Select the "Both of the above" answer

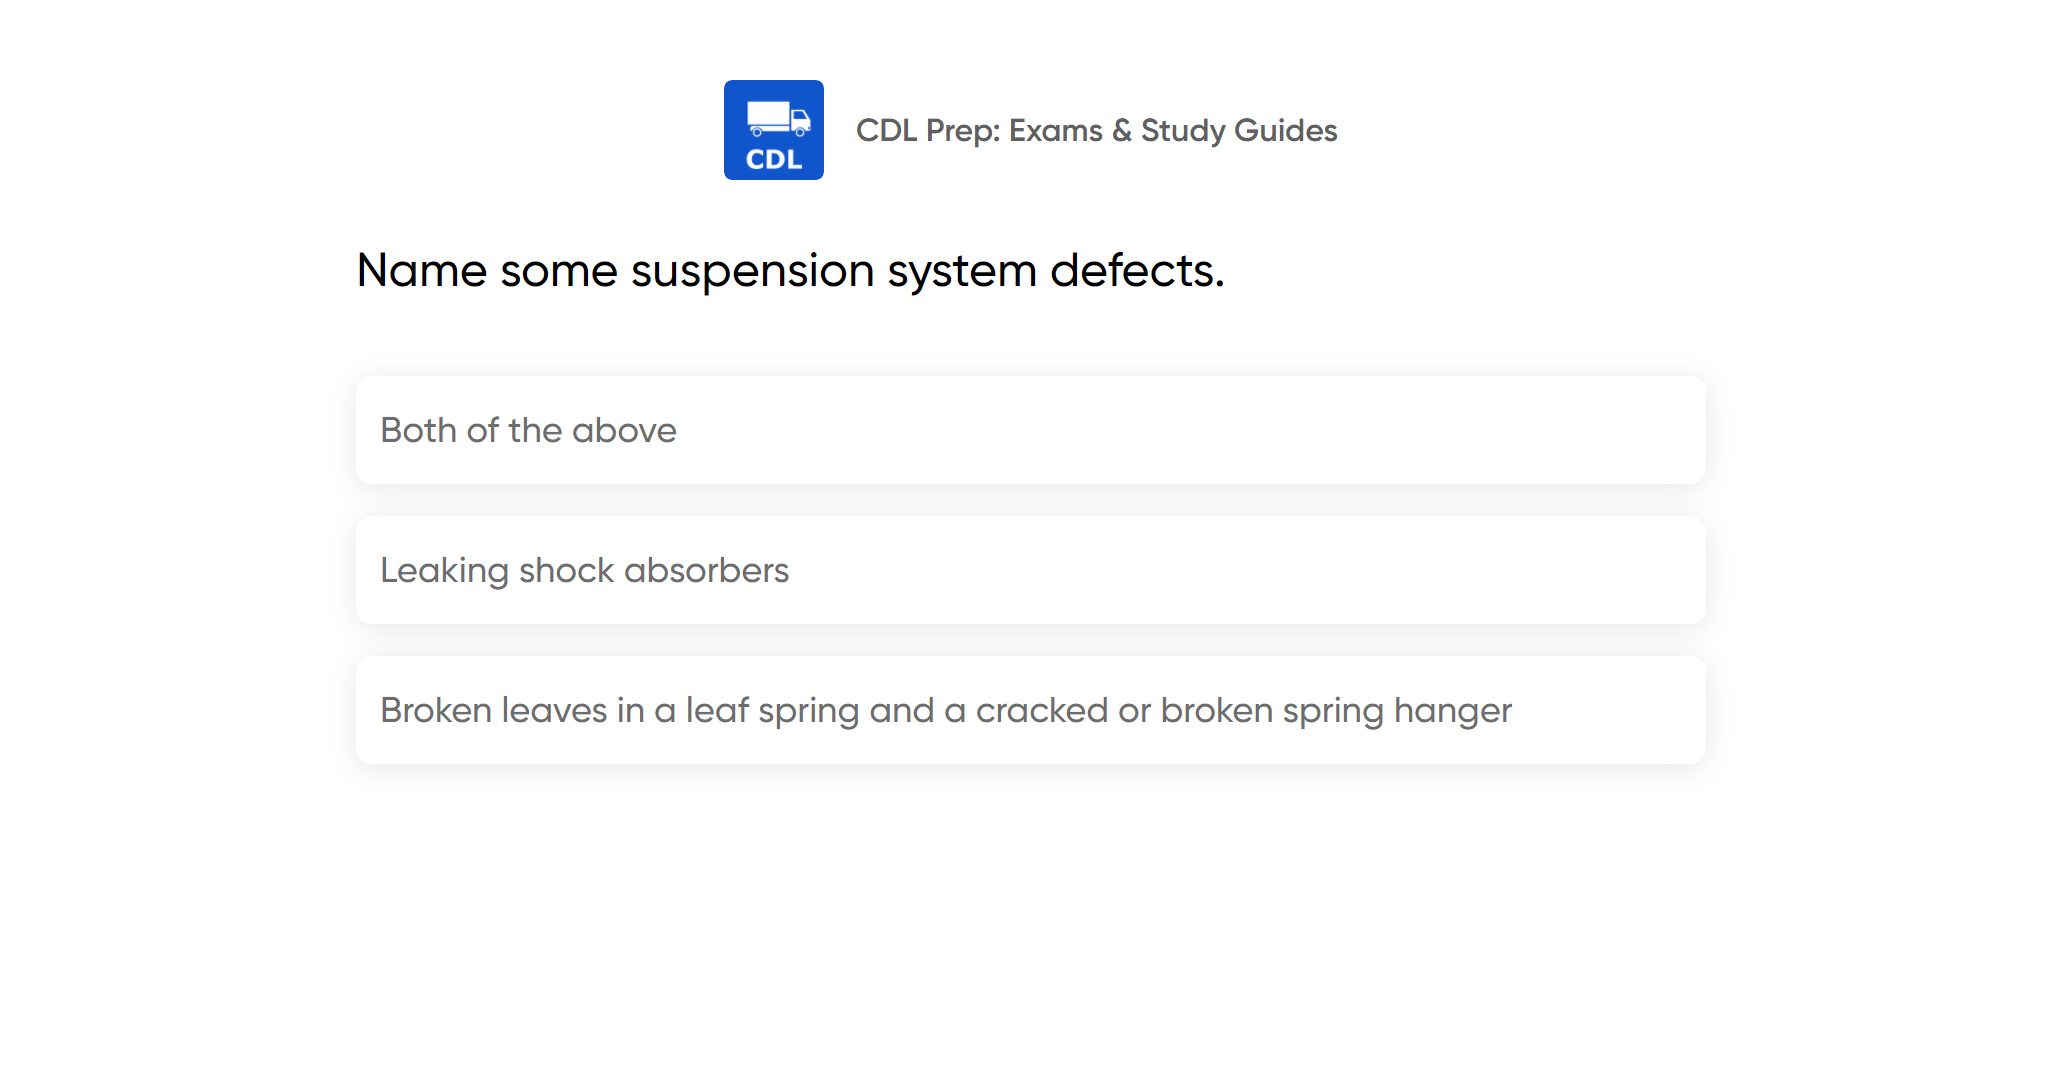click(x=1030, y=430)
